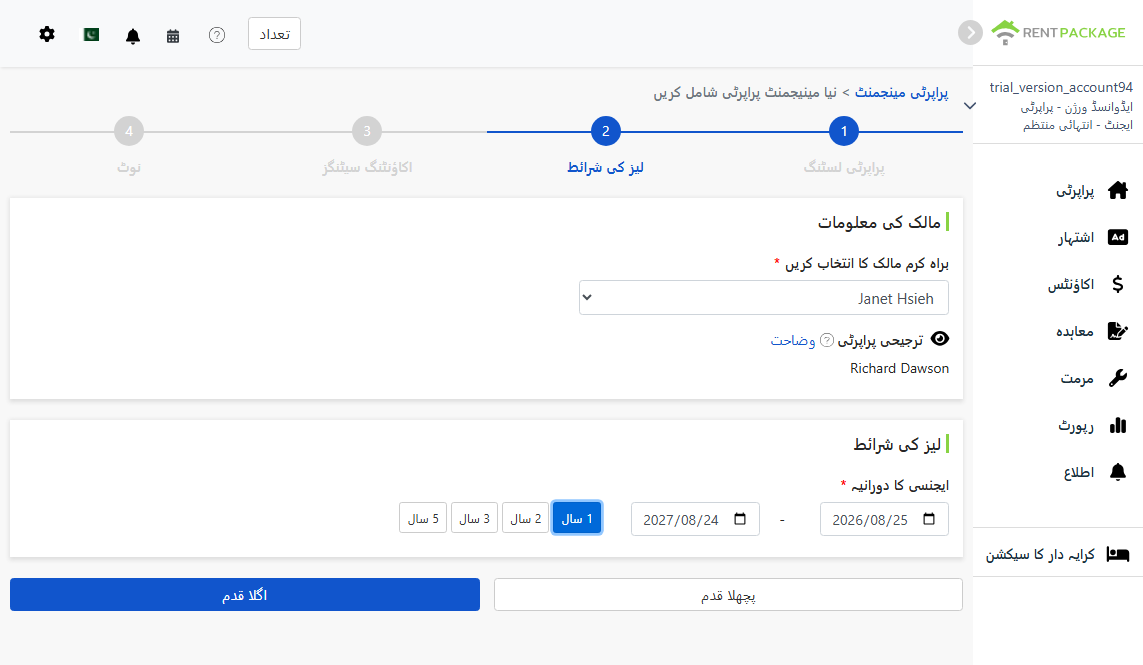Click the اگلا قدم next step button
Screen dimensions: 1143x665
(245, 594)
